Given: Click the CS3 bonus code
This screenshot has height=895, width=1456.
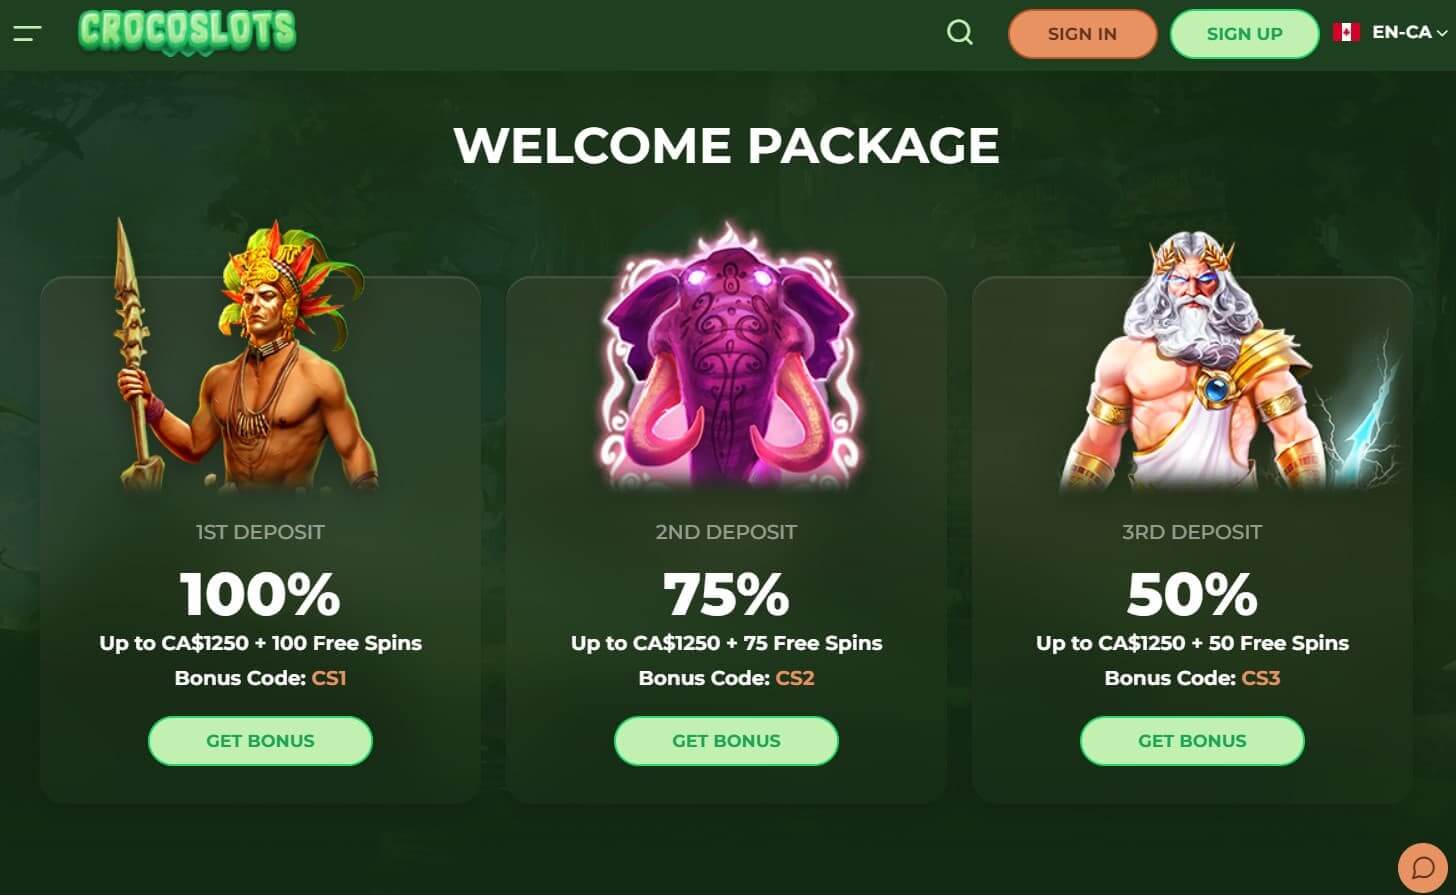Looking at the screenshot, I should (x=1261, y=678).
